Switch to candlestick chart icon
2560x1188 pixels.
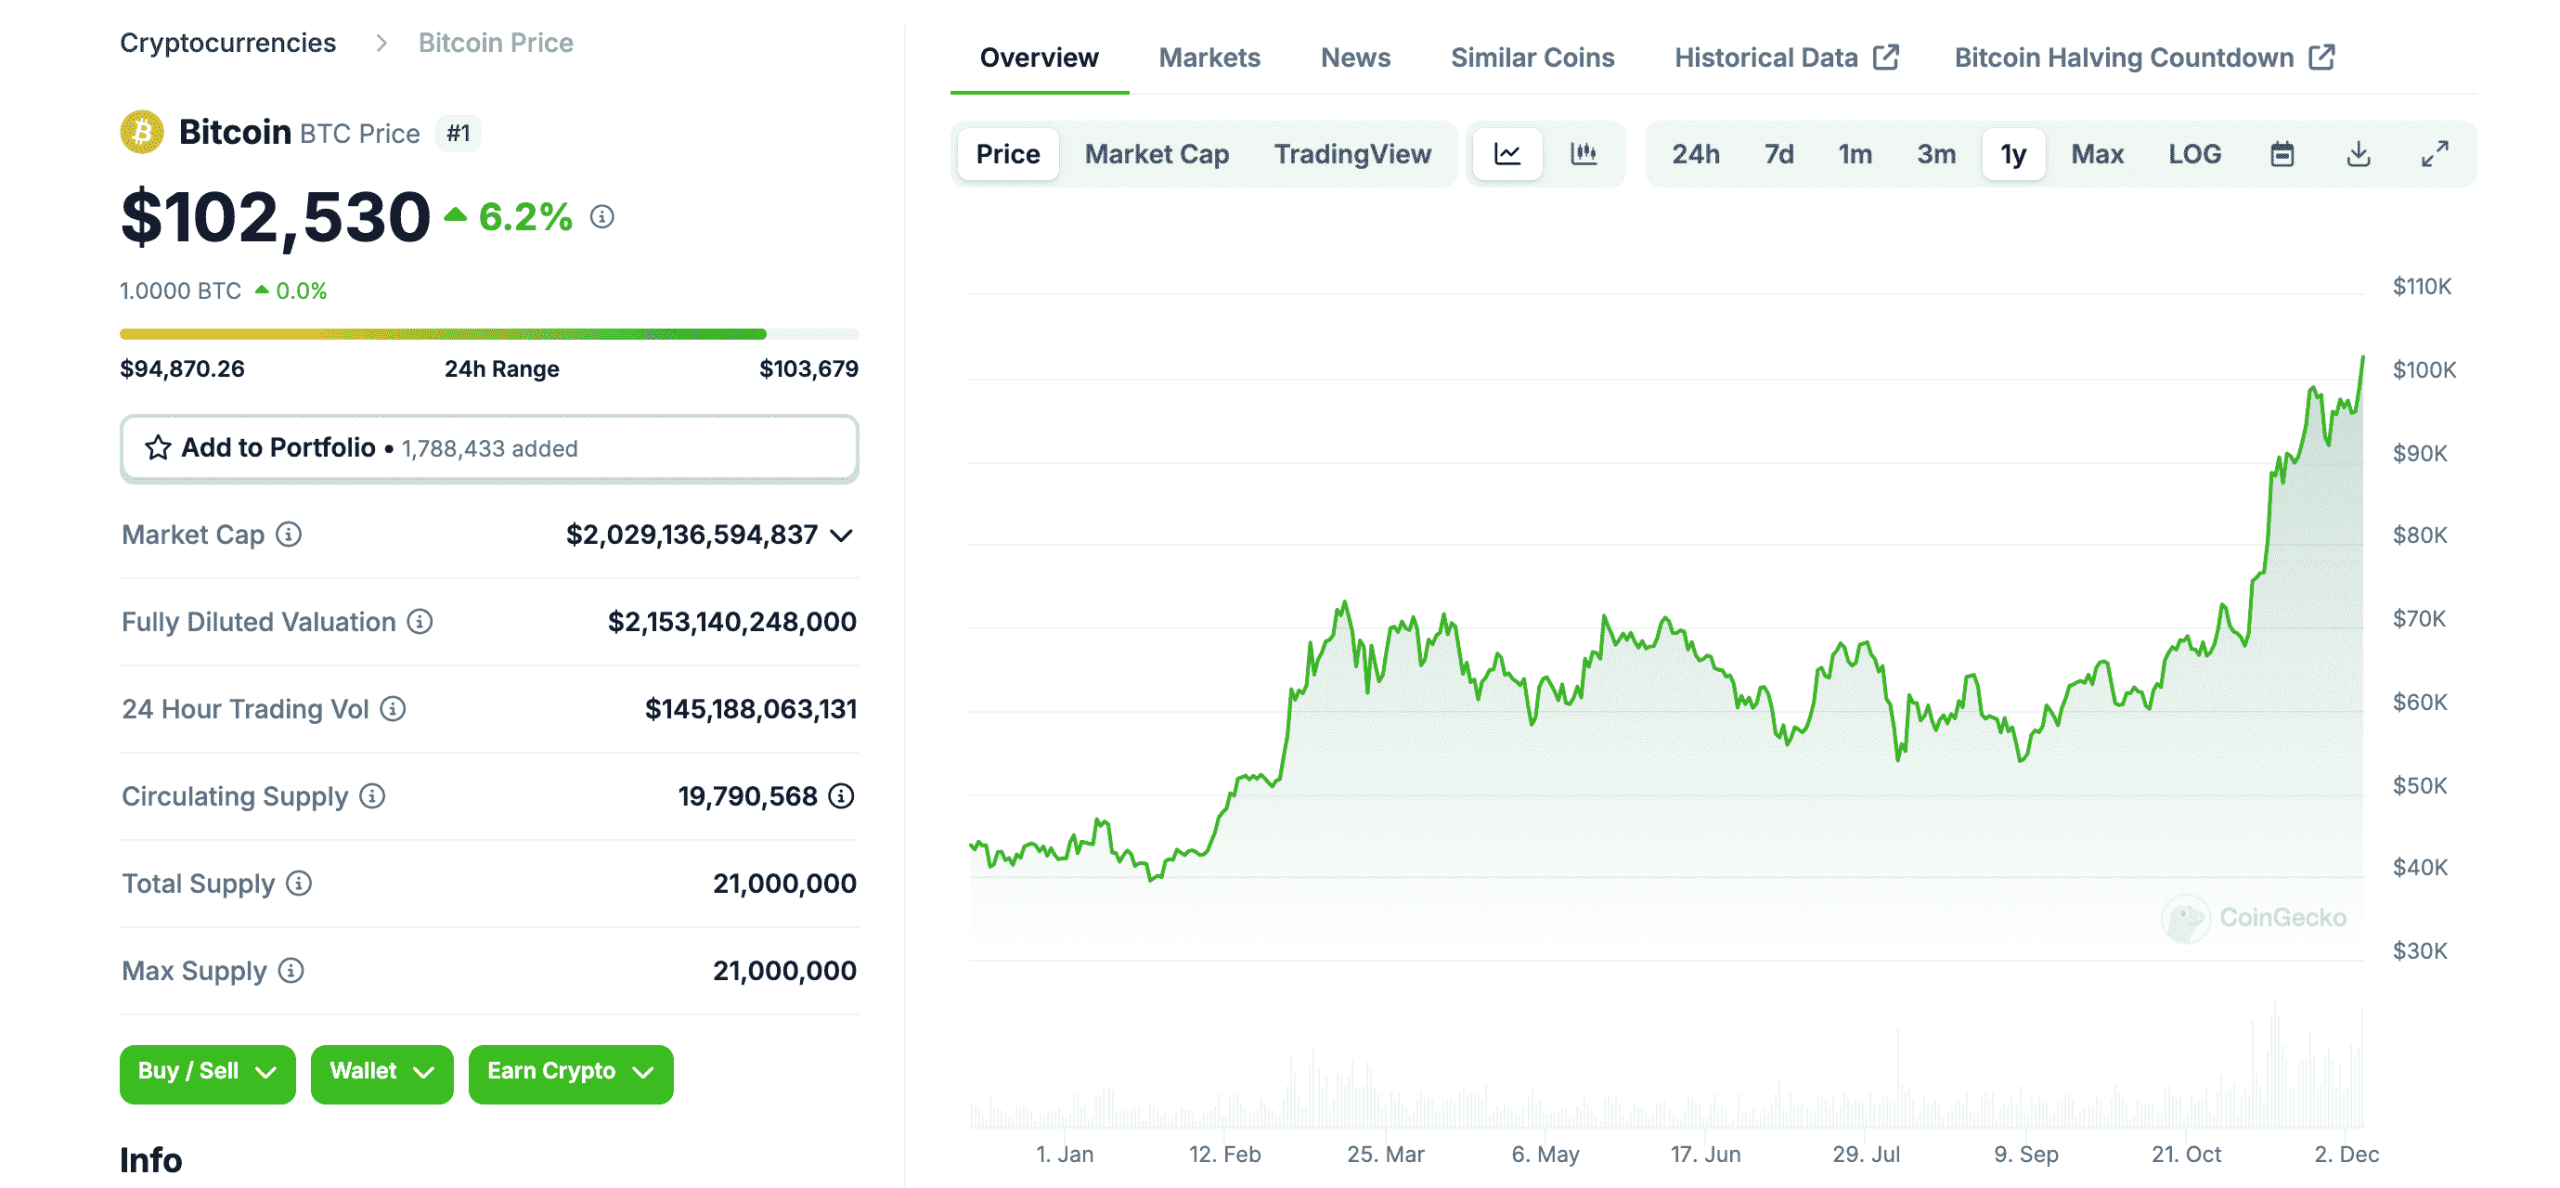click(x=1583, y=154)
